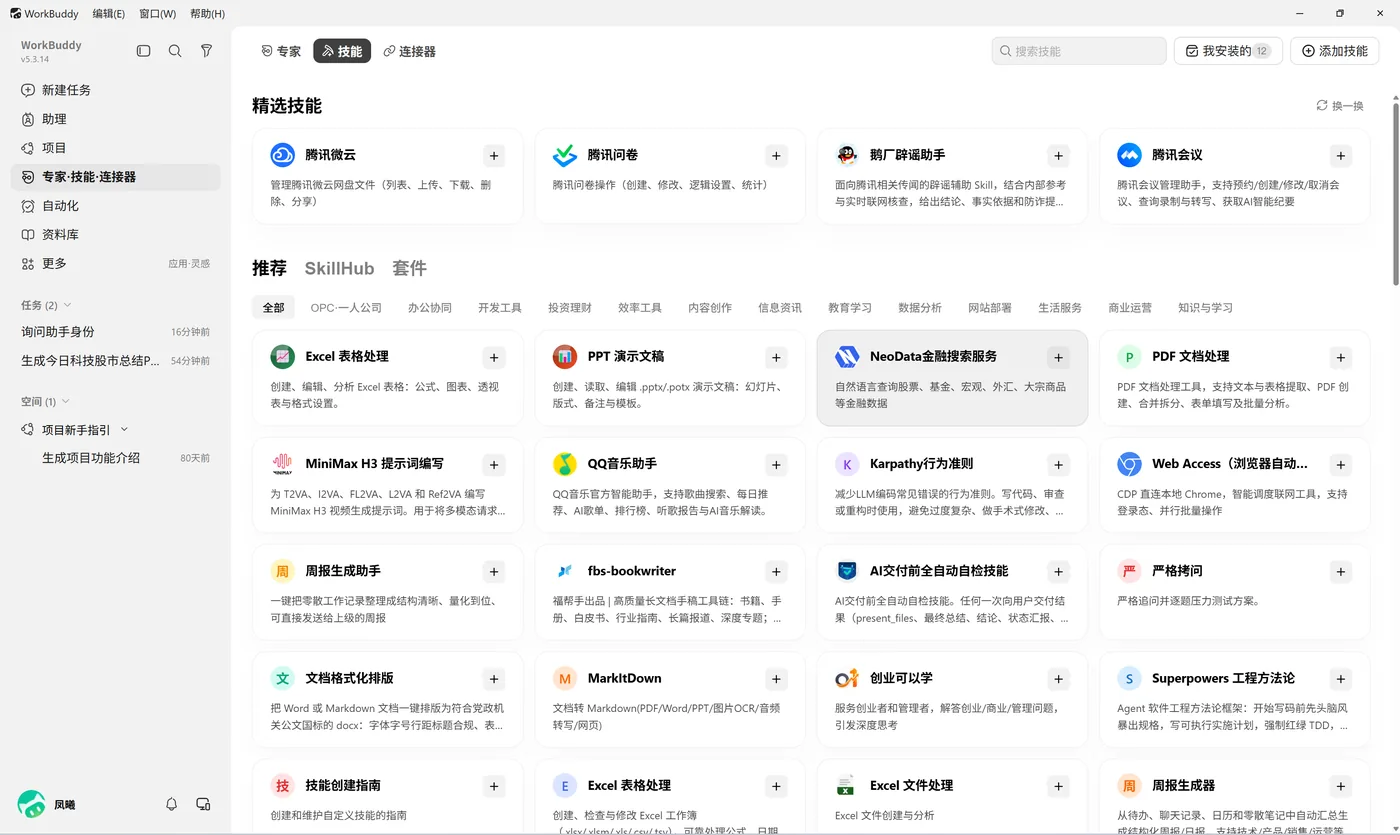Open the 腾讯会议 skill card icon

pos(1129,155)
